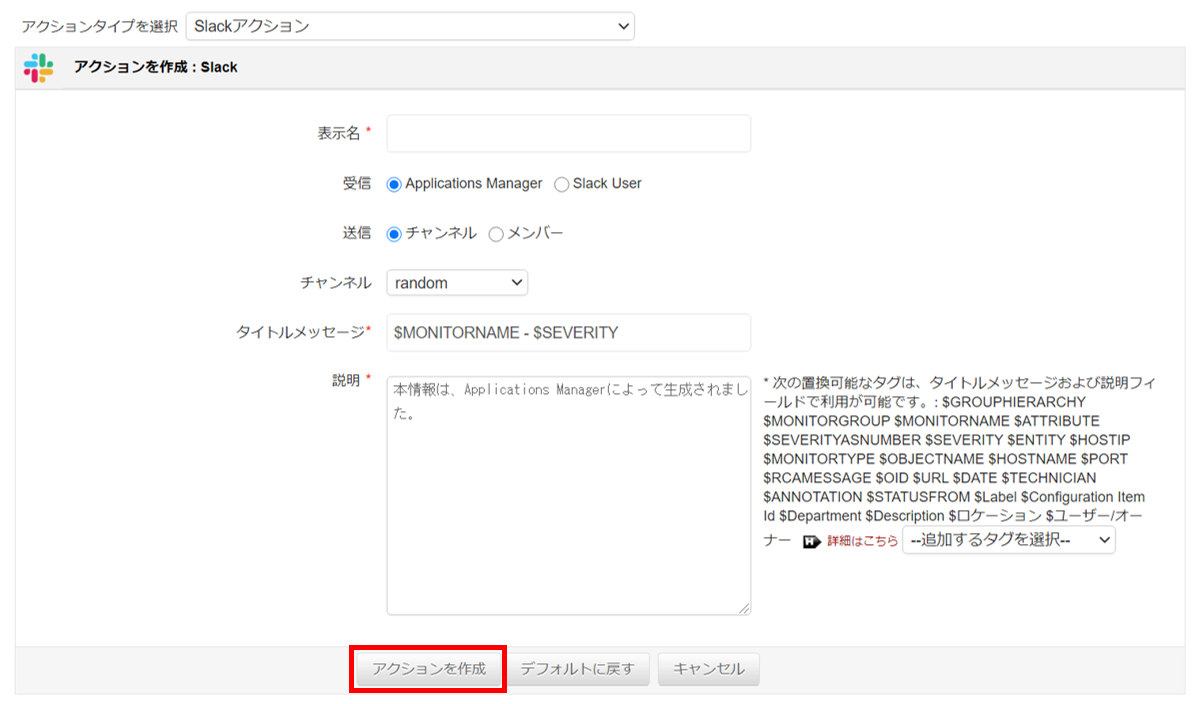Click the Slack logo icon
This screenshot has height=704, width=1195.
[x=38, y=68]
